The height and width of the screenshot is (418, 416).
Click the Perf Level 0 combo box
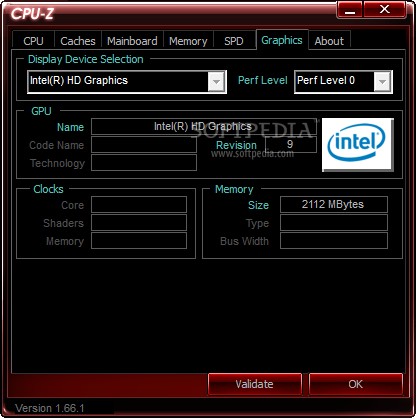343,82
